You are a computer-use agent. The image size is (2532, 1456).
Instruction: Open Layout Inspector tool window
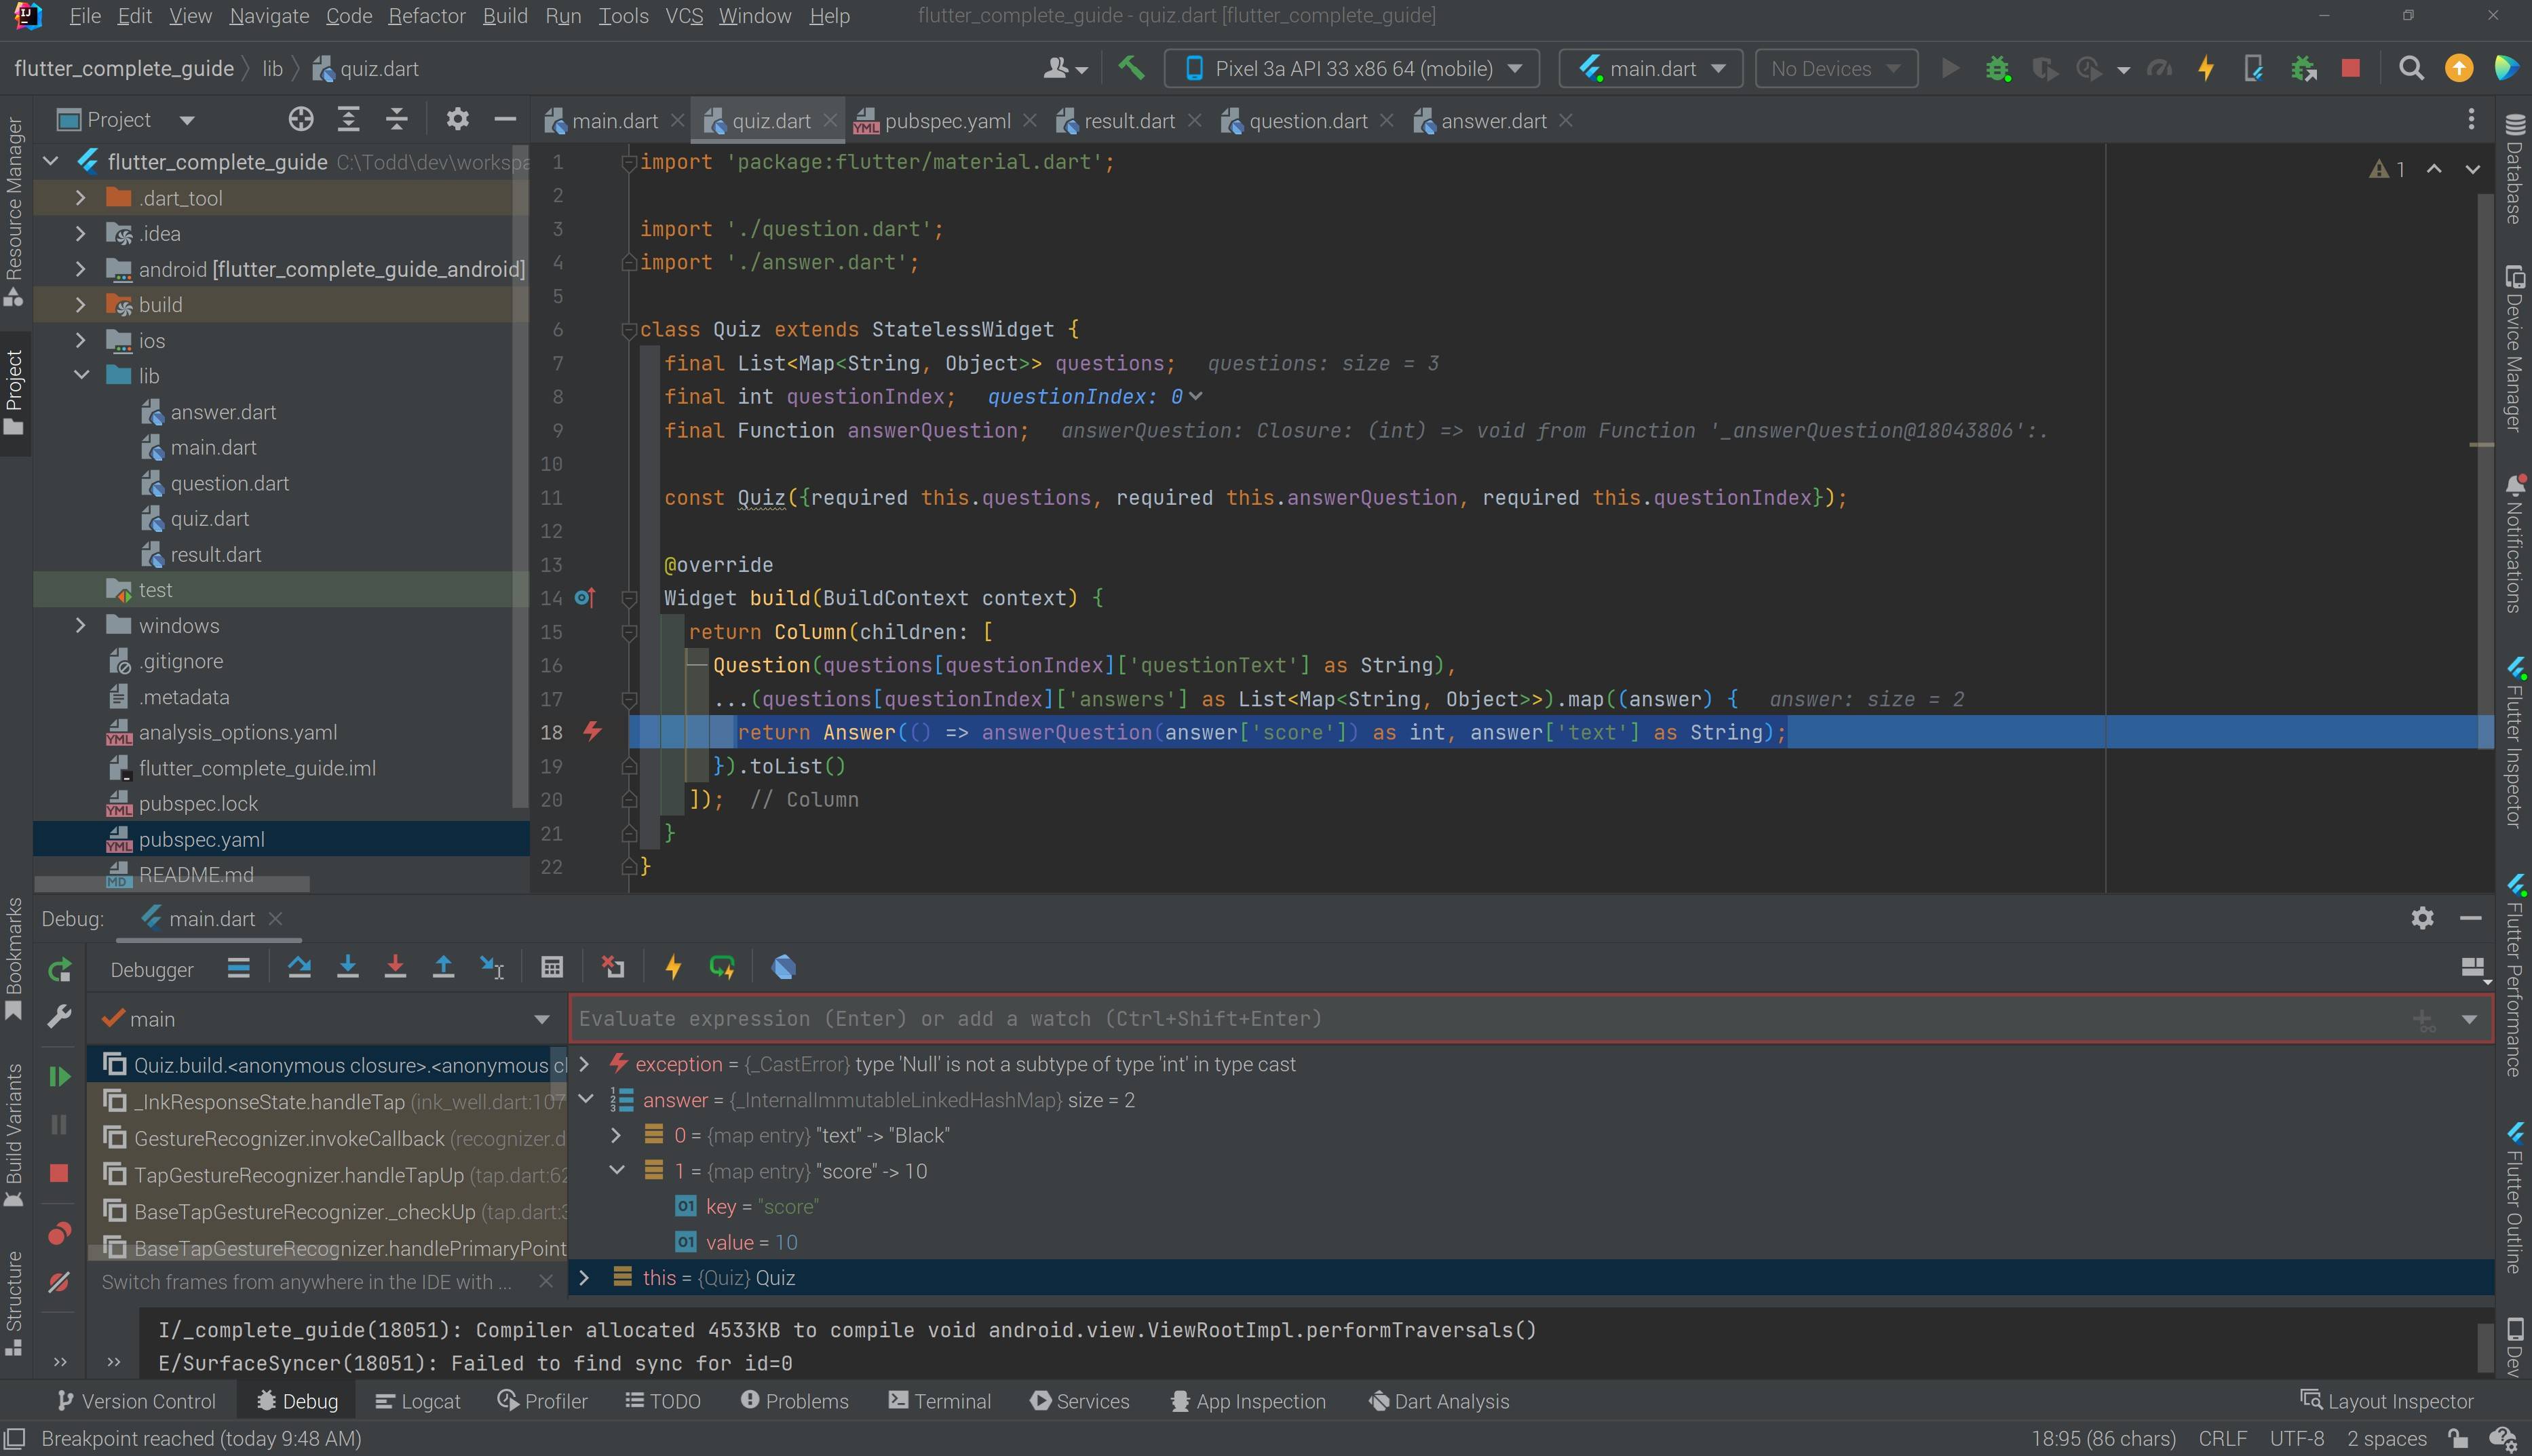2386,1401
